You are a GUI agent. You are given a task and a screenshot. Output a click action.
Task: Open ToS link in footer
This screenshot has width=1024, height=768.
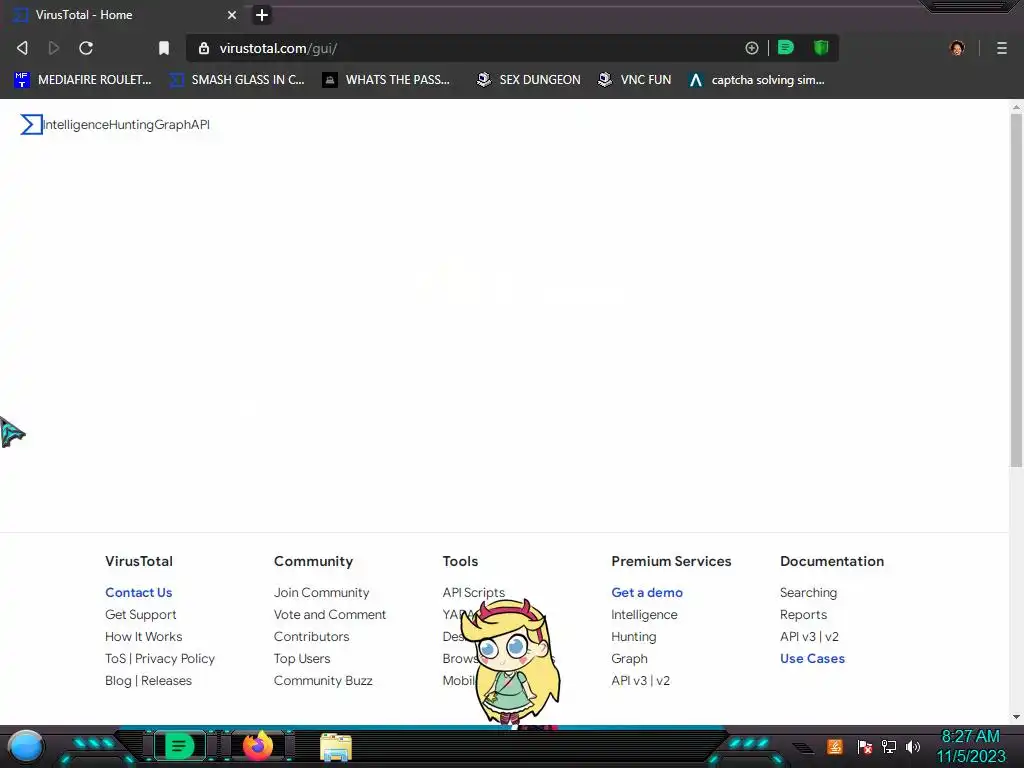click(x=116, y=658)
